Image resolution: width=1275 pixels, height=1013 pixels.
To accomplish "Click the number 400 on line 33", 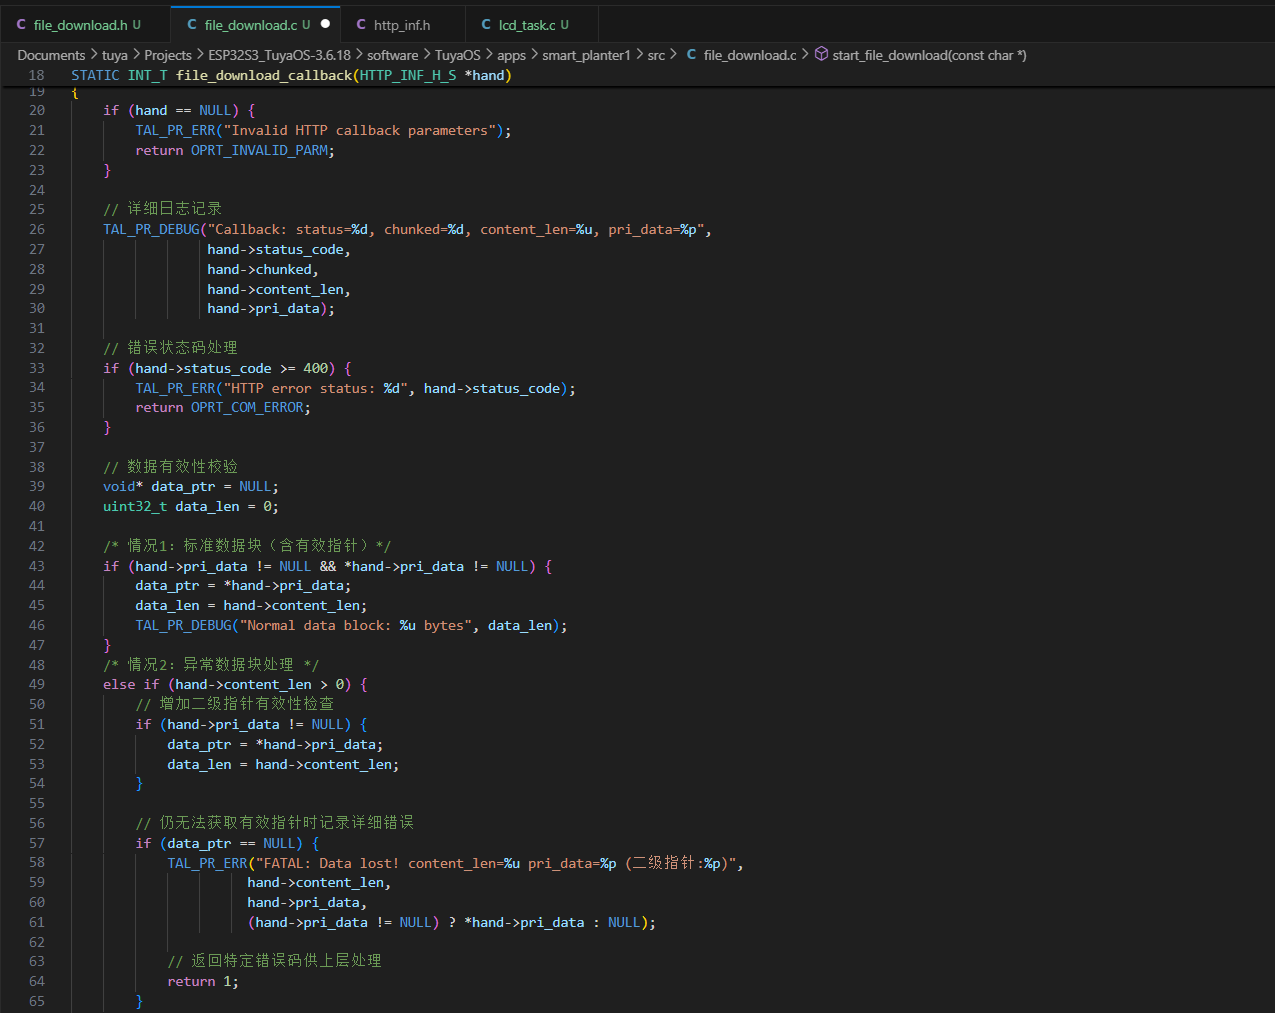I will coord(316,368).
